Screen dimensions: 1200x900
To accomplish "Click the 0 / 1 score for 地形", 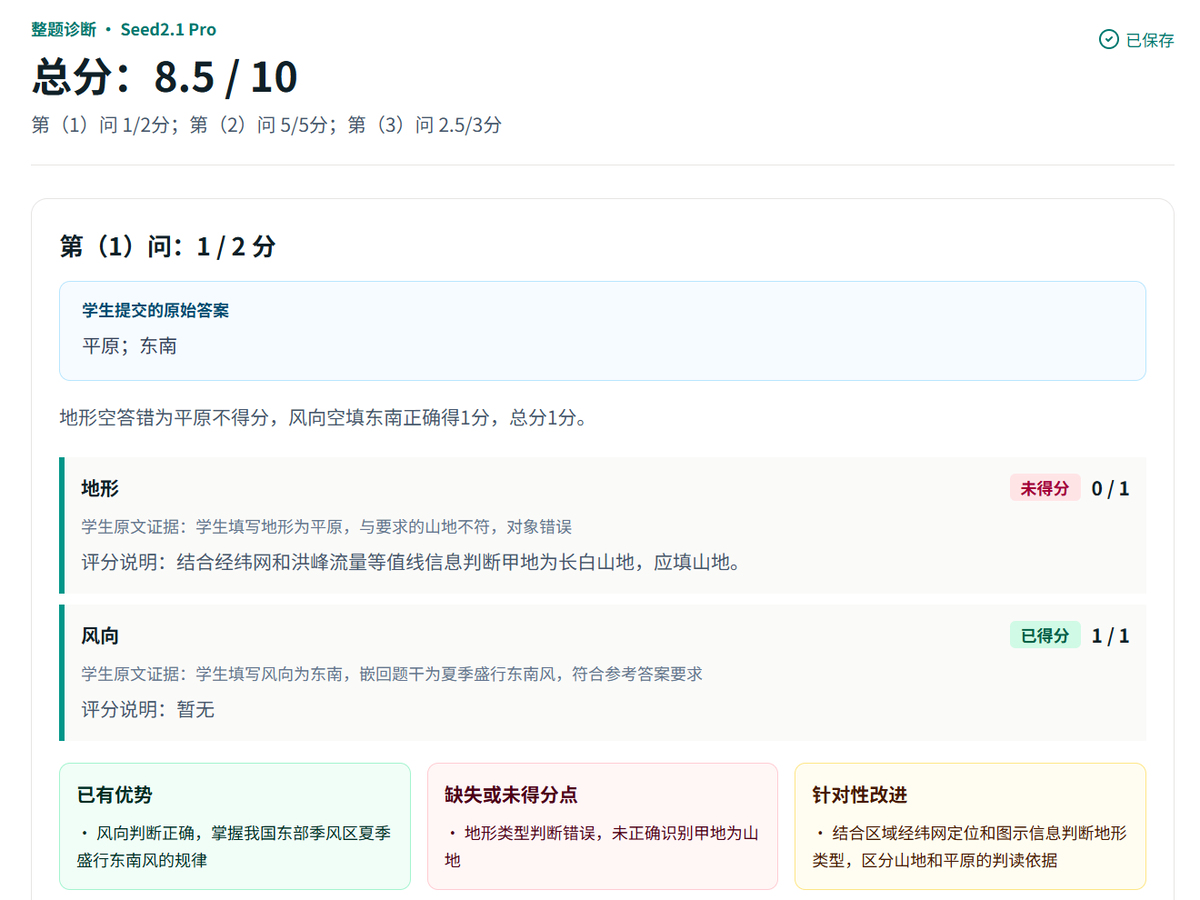I will tap(1110, 488).
